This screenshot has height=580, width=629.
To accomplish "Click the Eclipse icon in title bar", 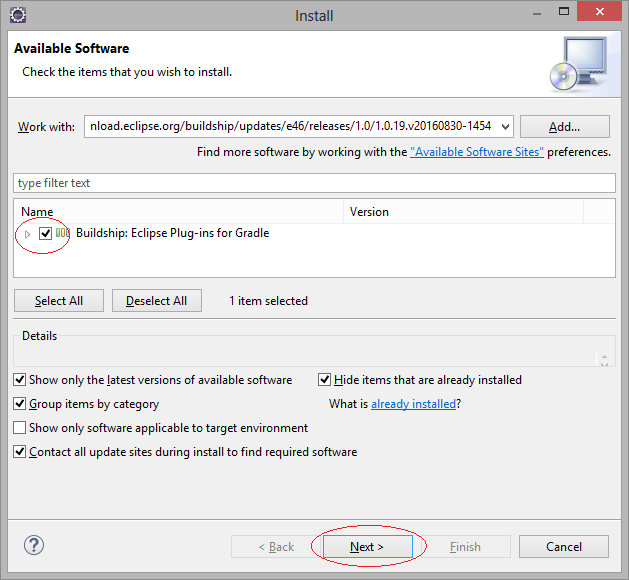I will pyautogui.click(x=18, y=15).
